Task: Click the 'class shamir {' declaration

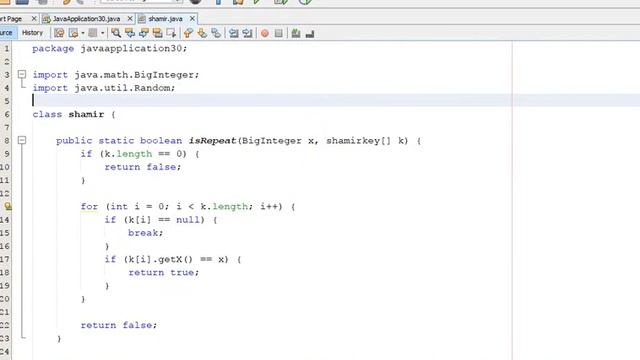Action: (74, 114)
